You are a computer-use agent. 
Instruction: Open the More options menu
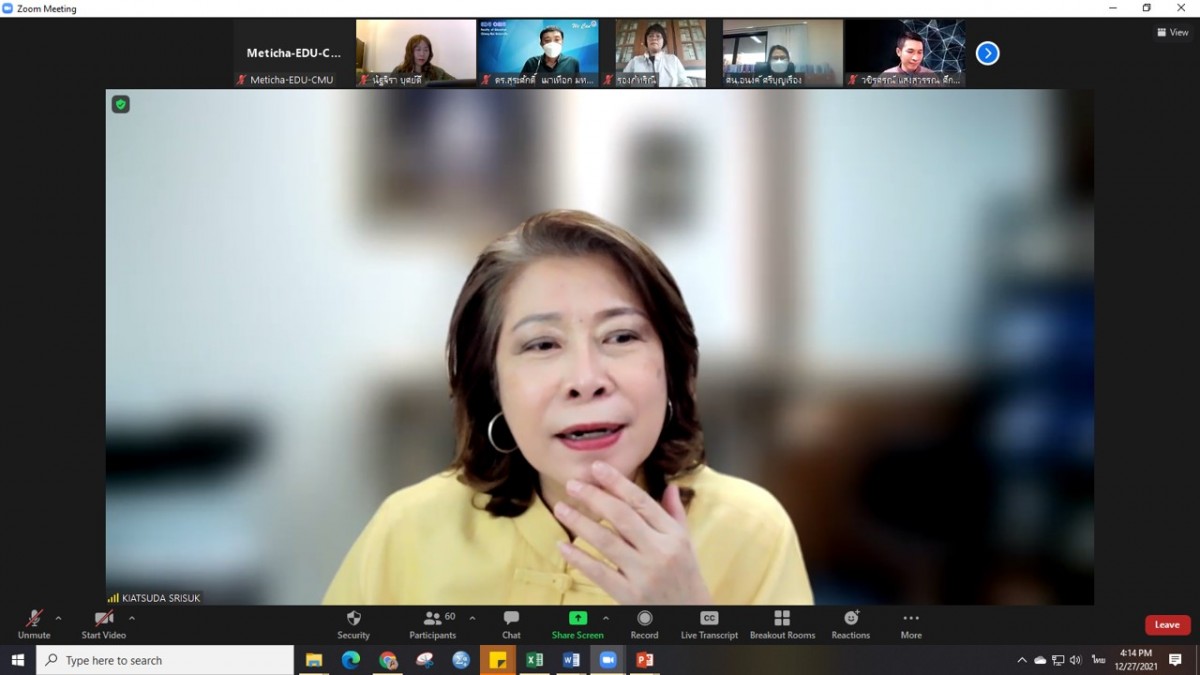(x=910, y=625)
